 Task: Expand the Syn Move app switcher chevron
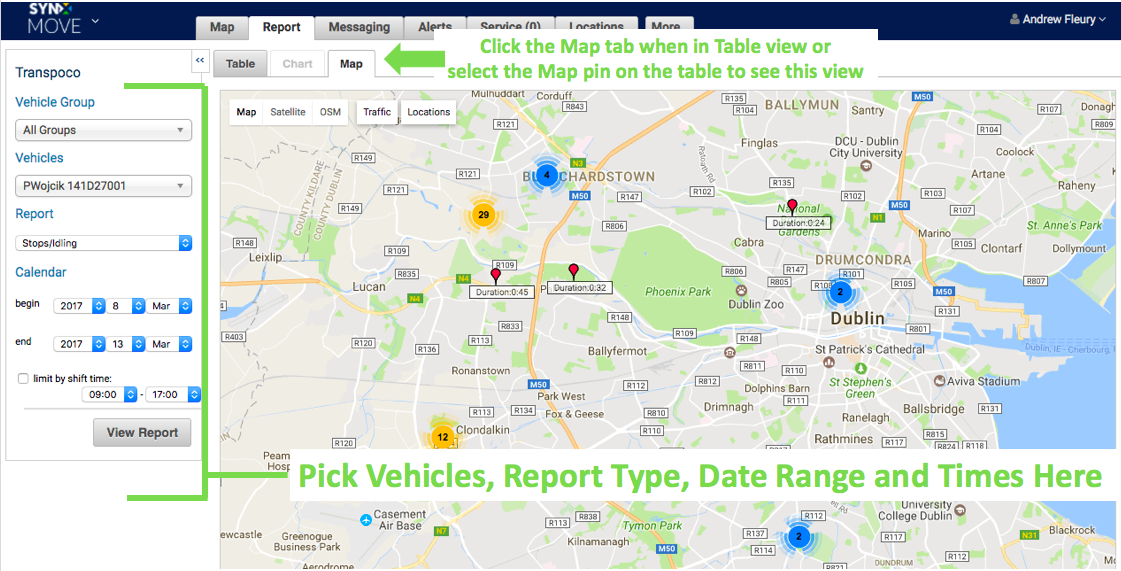click(95, 21)
